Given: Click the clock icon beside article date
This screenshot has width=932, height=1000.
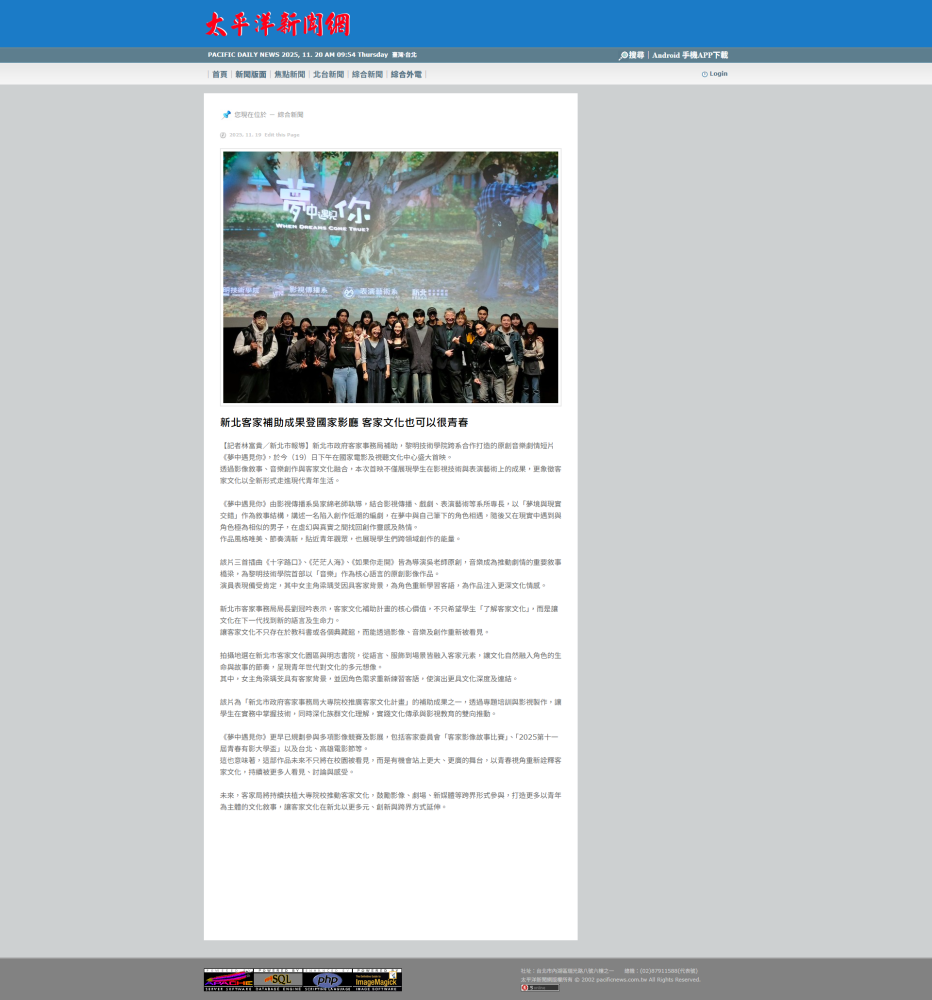Looking at the screenshot, I should point(223,135).
